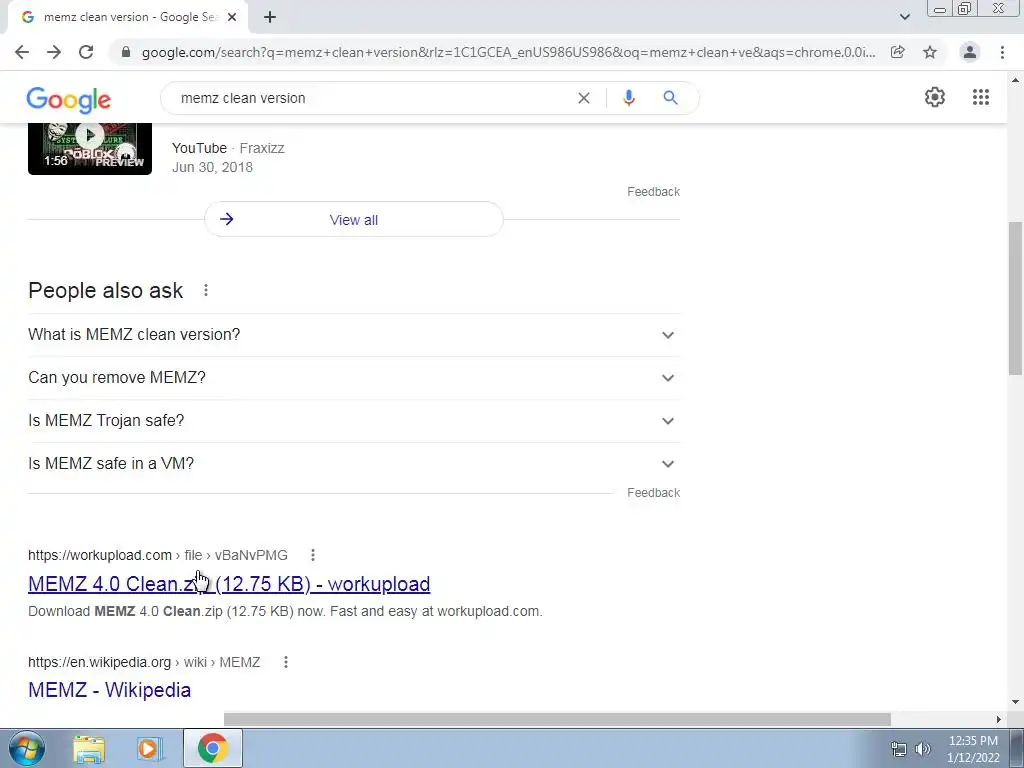Select the Chrome taskbar button
The height and width of the screenshot is (768, 1024).
pos(213,748)
